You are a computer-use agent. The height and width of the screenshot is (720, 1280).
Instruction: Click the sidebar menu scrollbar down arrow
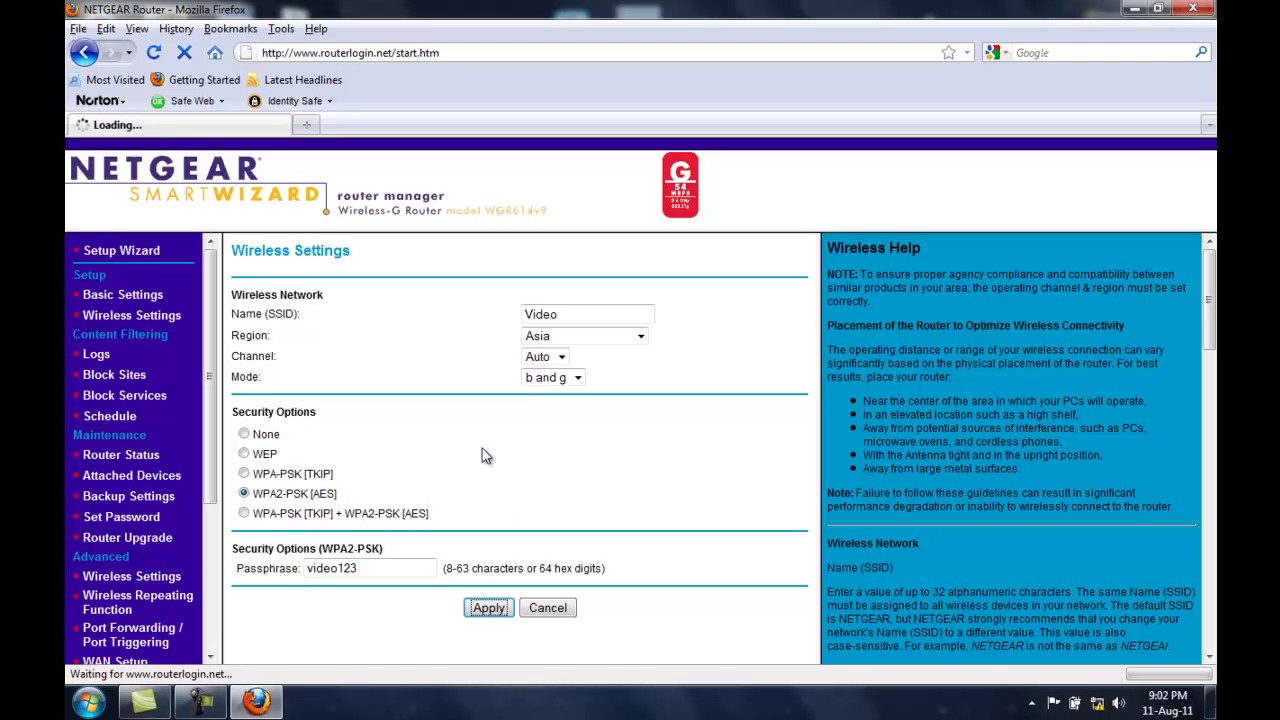(210, 656)
